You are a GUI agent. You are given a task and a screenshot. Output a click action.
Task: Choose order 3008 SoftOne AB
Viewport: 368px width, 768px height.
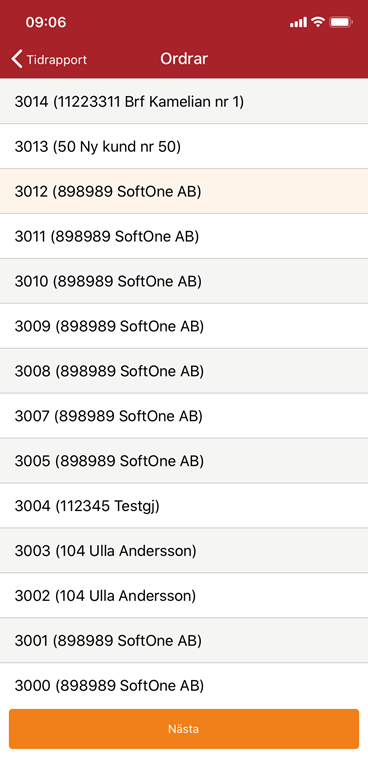coord(184,371)
